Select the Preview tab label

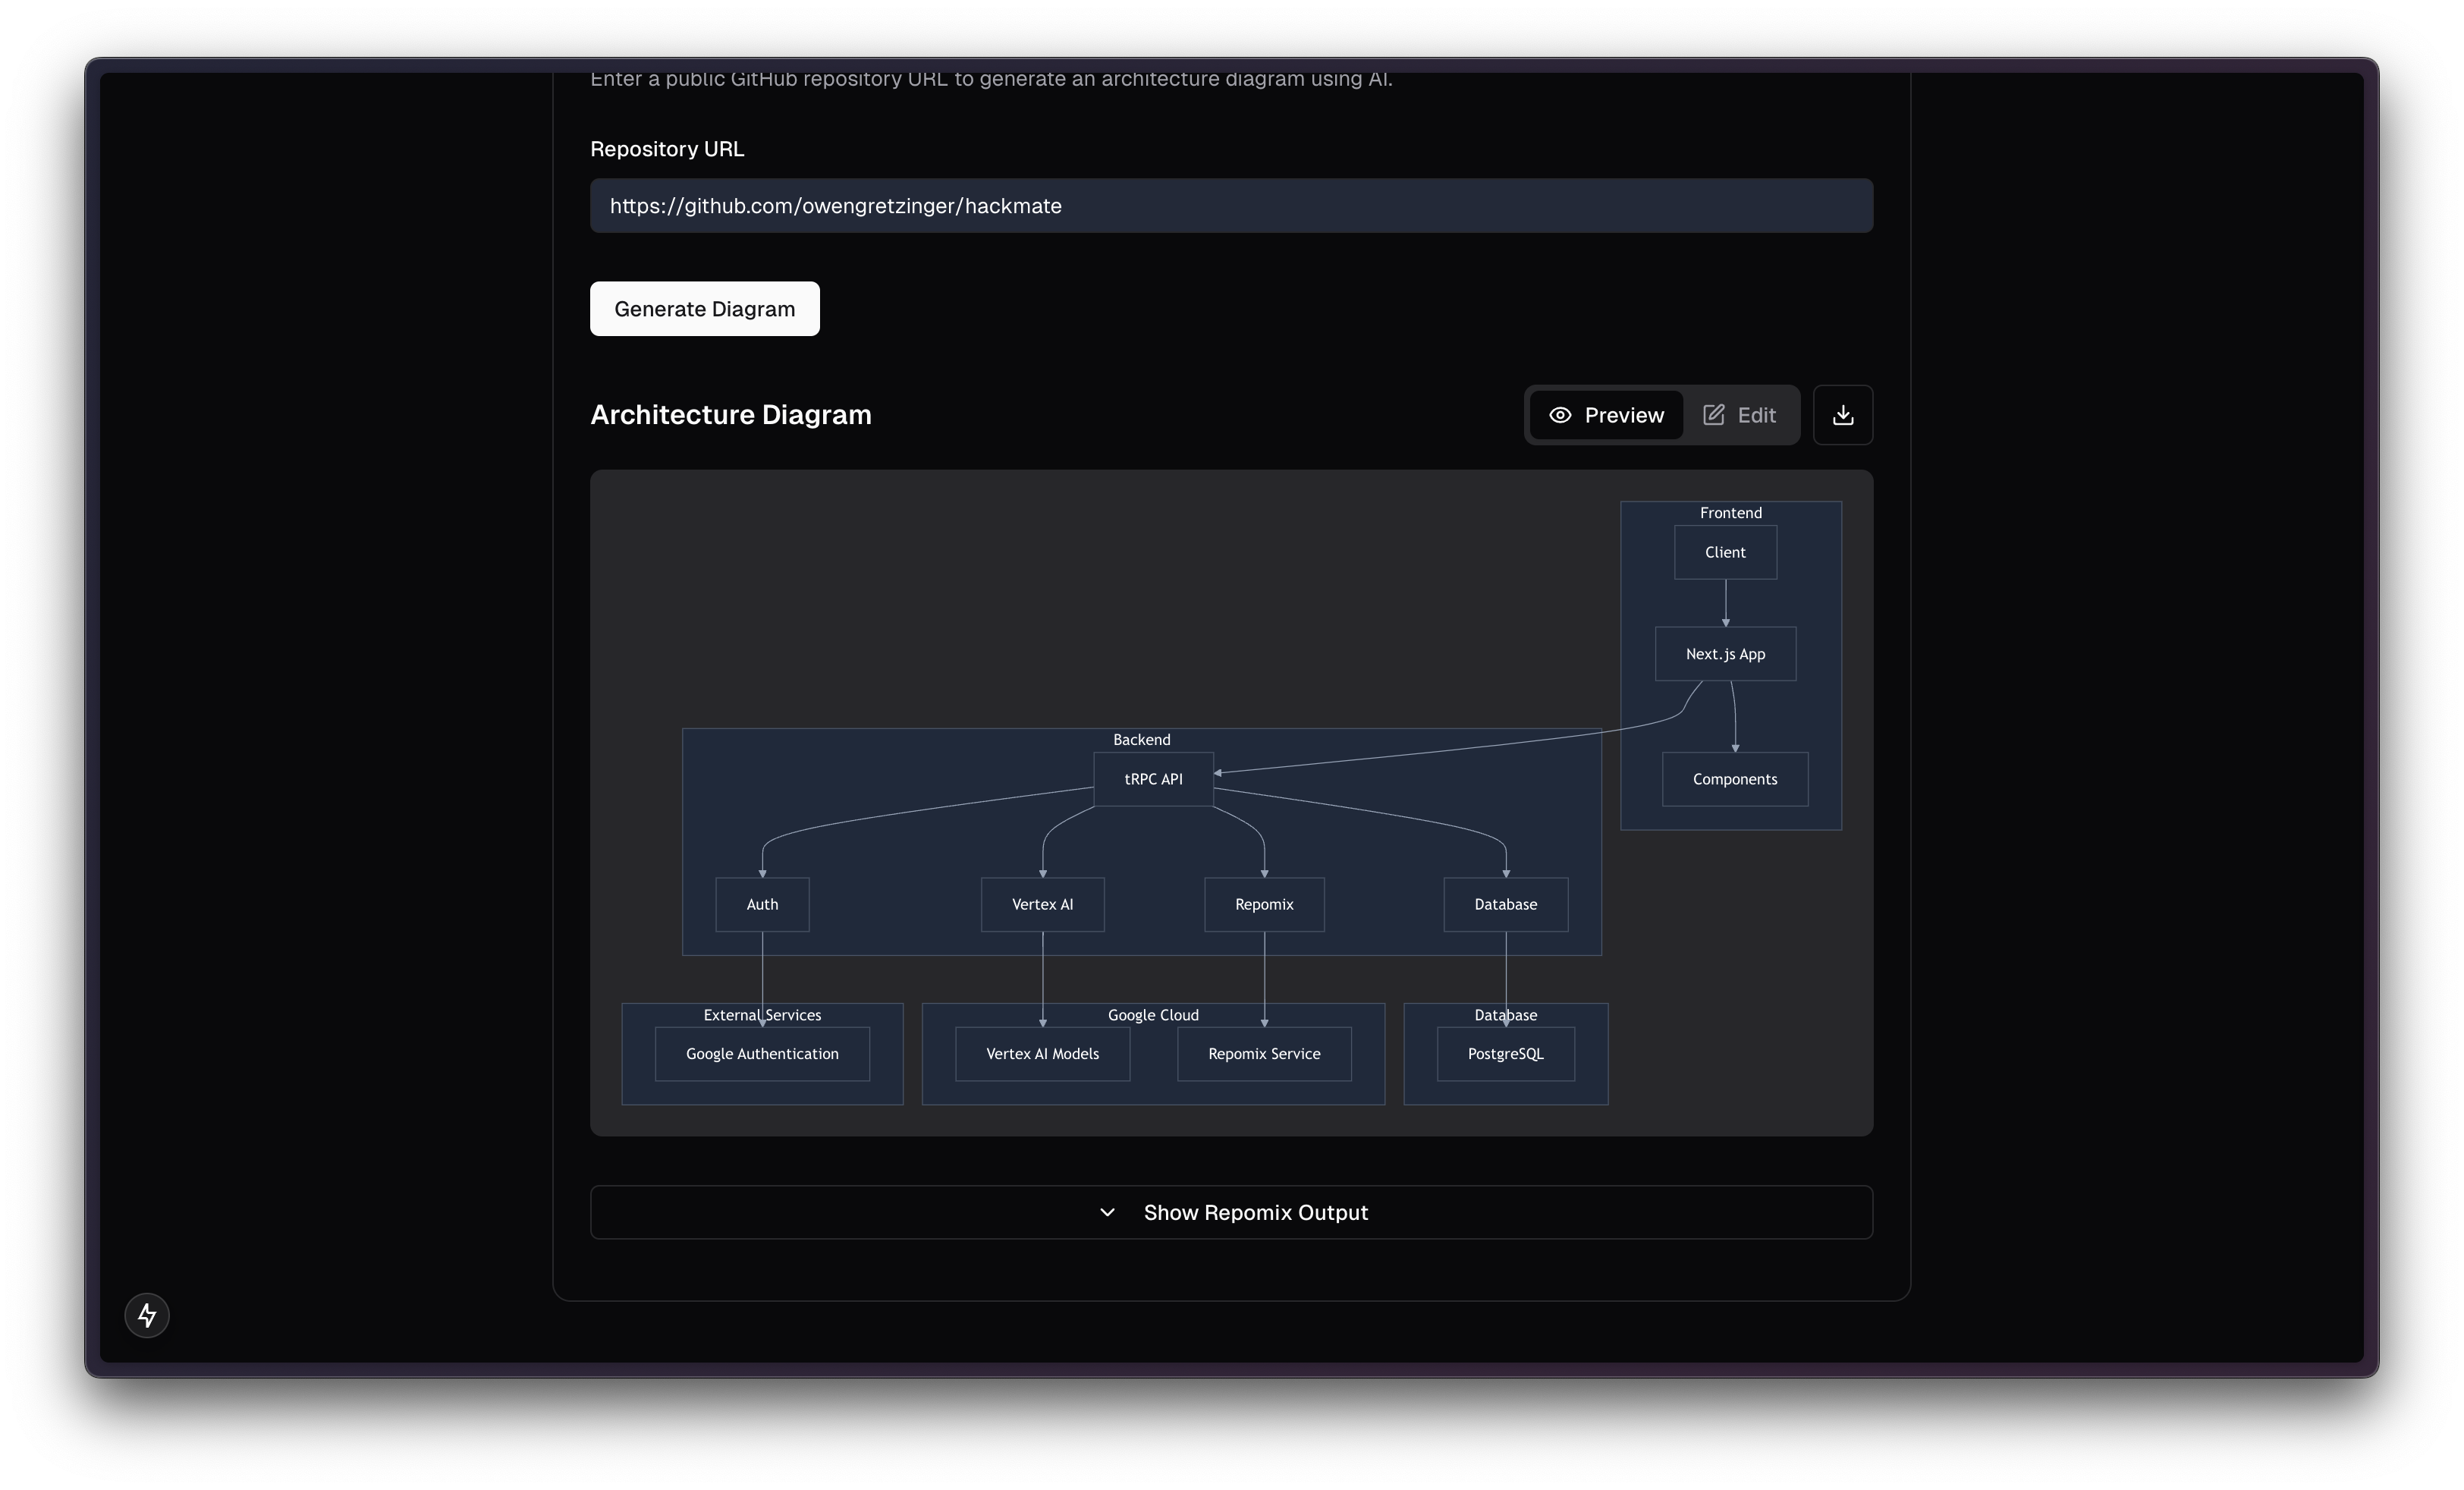tap(1623, 415)
